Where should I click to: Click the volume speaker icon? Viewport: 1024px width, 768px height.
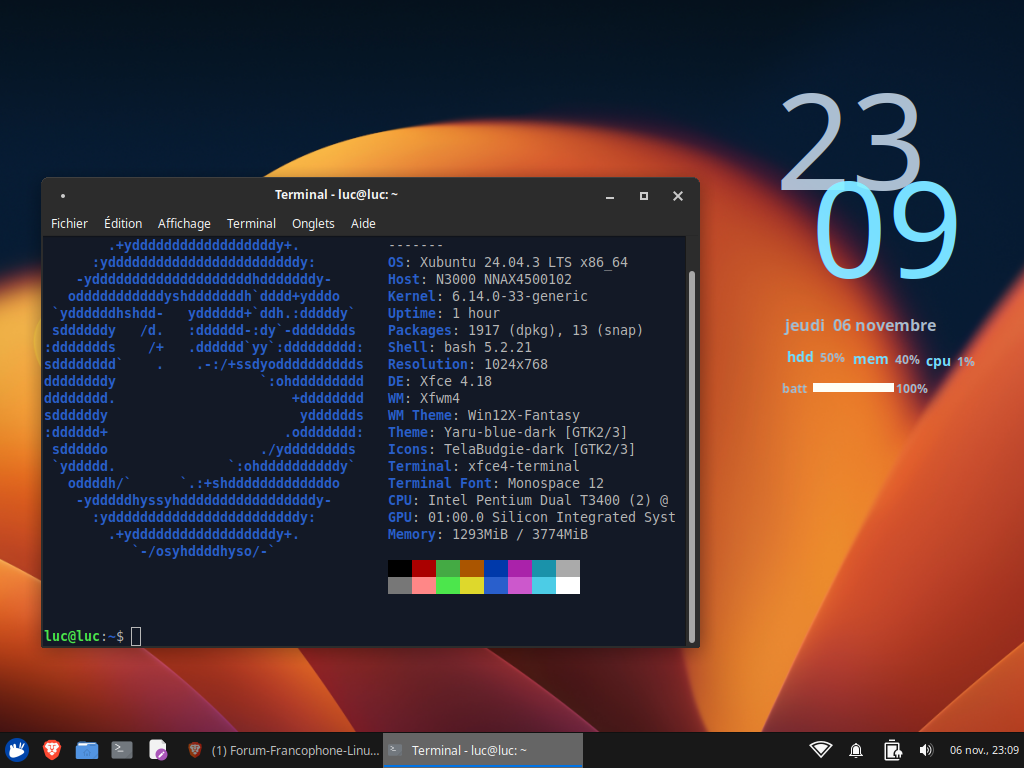(x=926, y=750)
